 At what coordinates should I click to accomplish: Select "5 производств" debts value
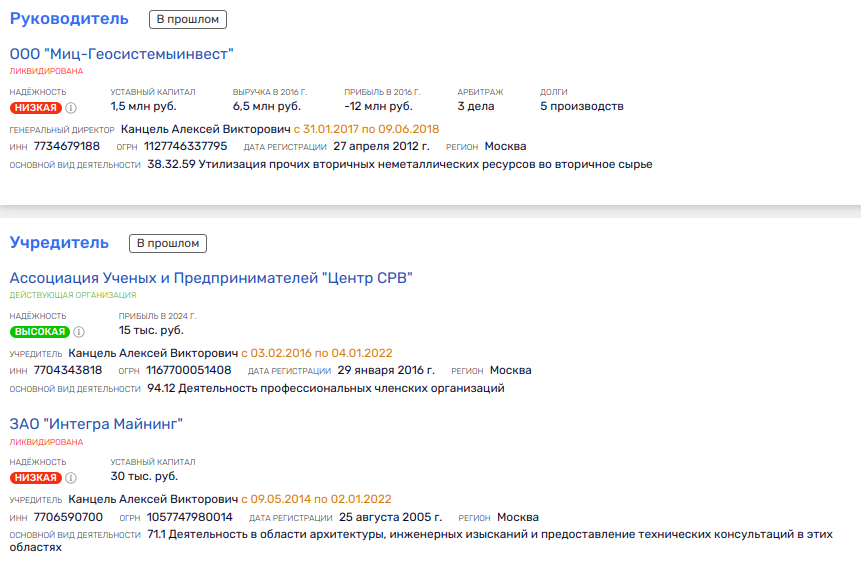(582, 107)
